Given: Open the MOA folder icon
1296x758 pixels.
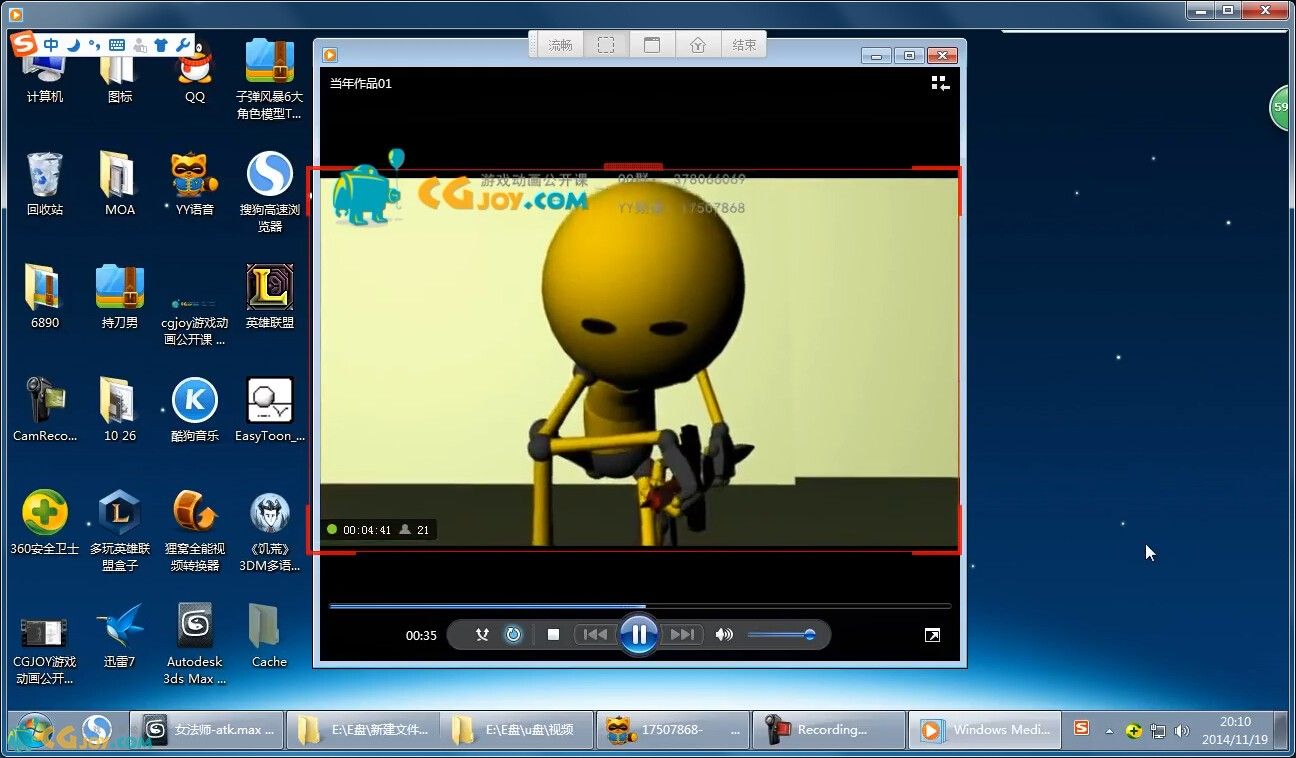Looking at the screenshot, I should [x=120, y=184].
